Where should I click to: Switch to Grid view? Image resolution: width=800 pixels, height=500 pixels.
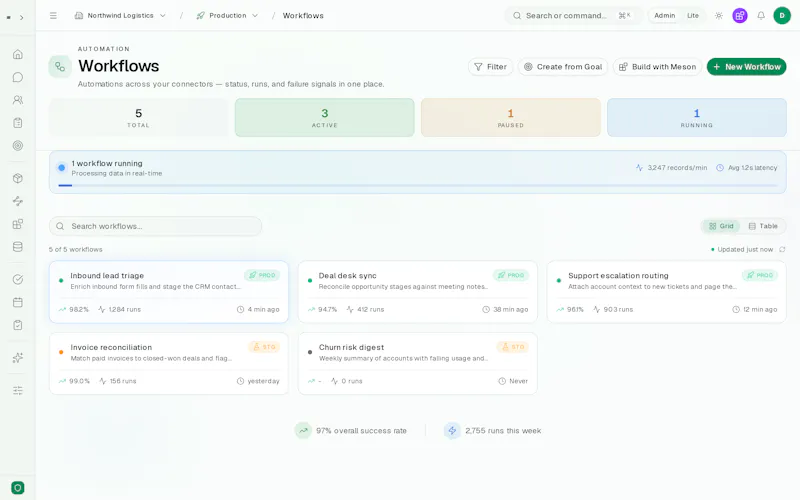coord(721,226)
